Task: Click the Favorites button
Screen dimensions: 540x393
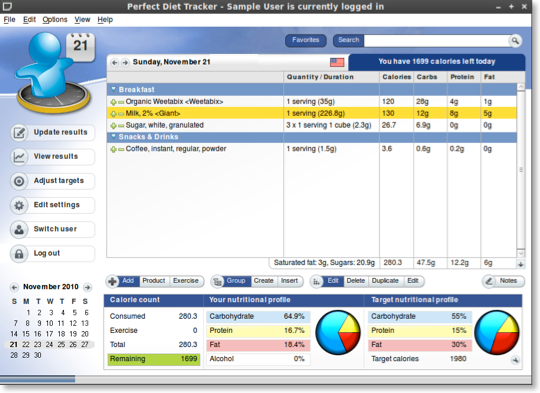Action: (305, 40)
